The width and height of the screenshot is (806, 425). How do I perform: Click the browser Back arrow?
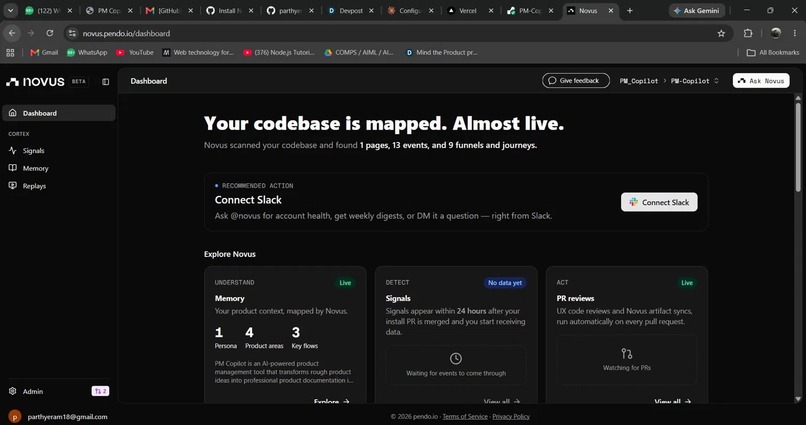coord(12,33)
